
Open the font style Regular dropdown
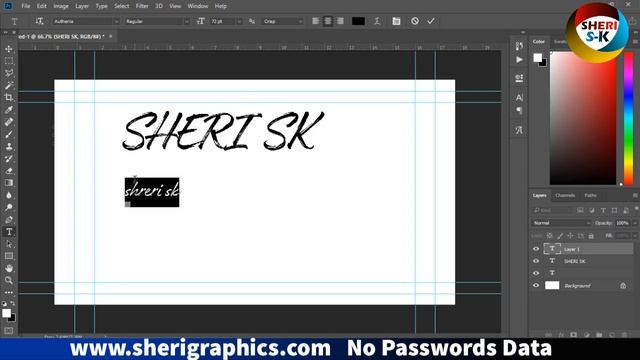(x=187, y=21)
